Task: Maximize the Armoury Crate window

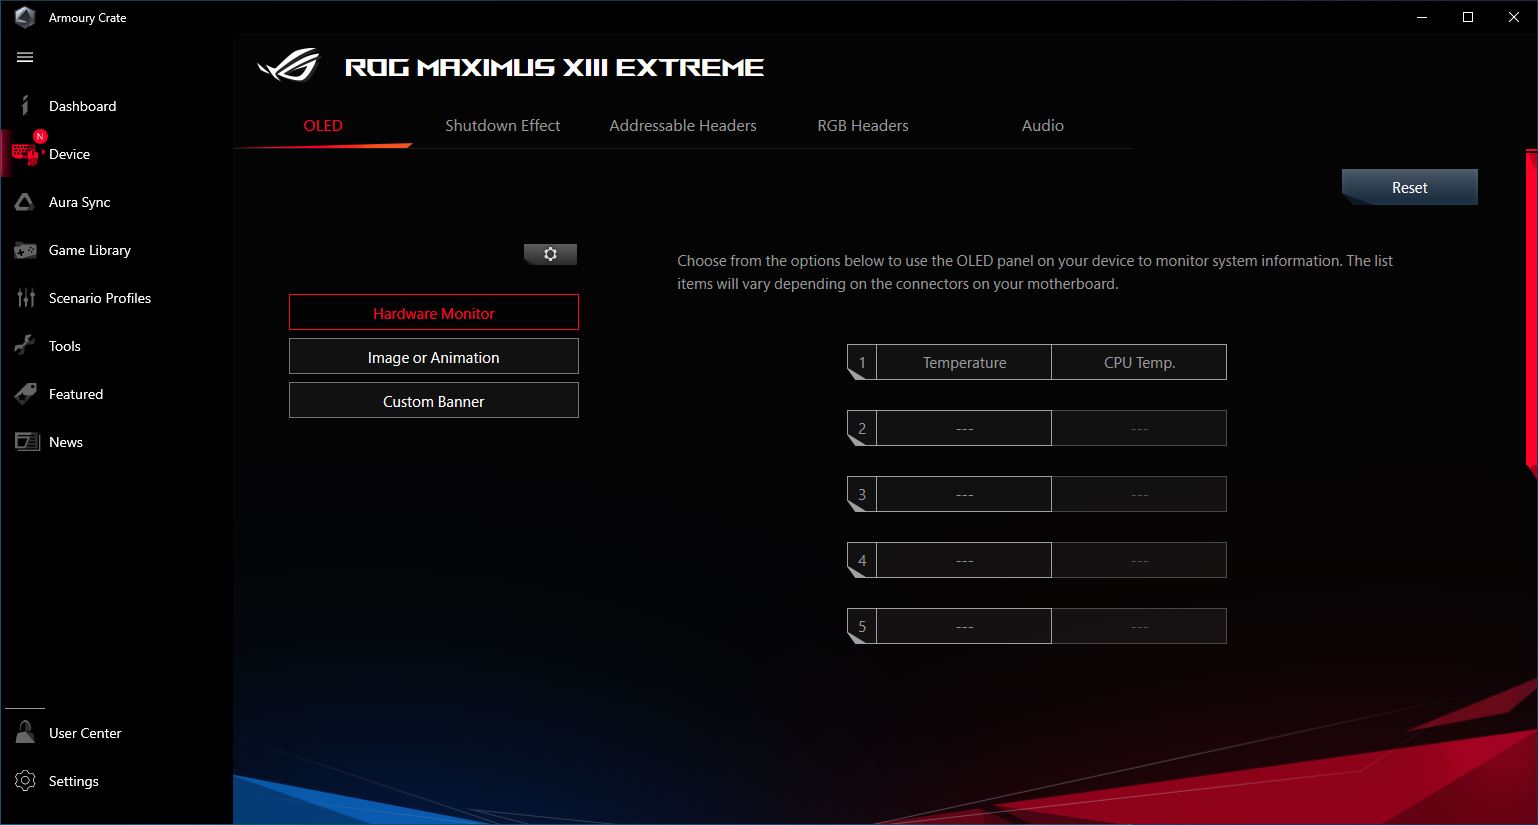Action: tap(1468, 17)
